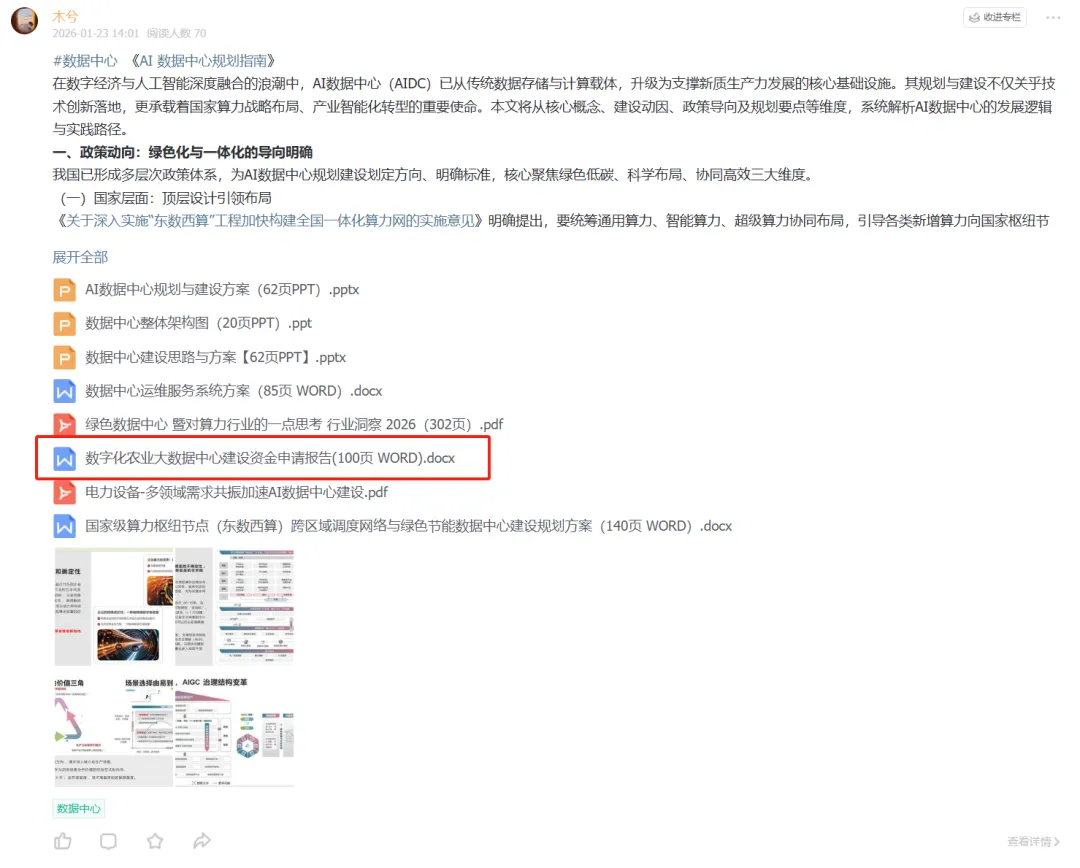Expand full post with 展开全部
1080x868 pixels.
click(x=81, y=257)
